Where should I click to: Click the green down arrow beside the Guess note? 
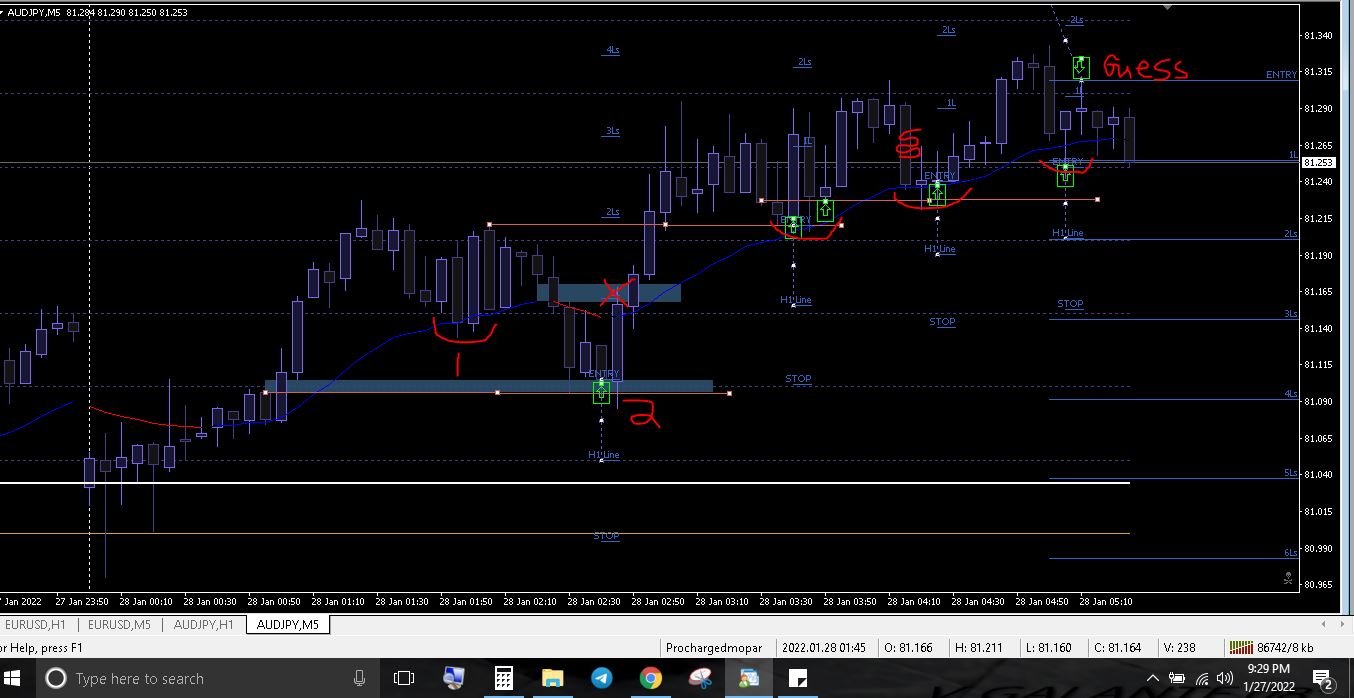pos(1081,68)
